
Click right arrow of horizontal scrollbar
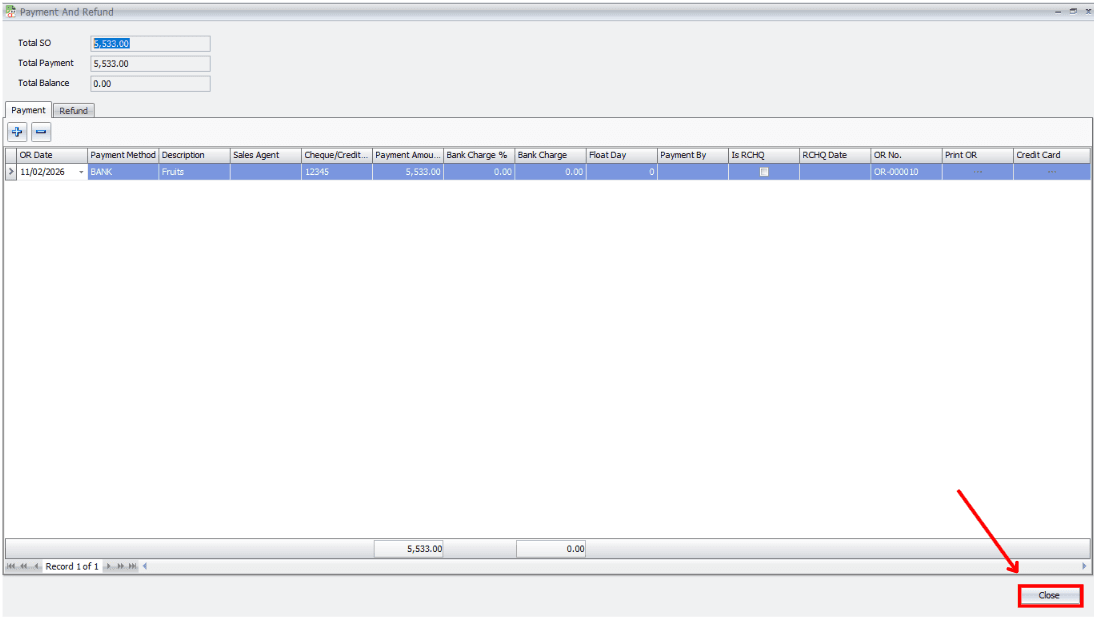1084,567
